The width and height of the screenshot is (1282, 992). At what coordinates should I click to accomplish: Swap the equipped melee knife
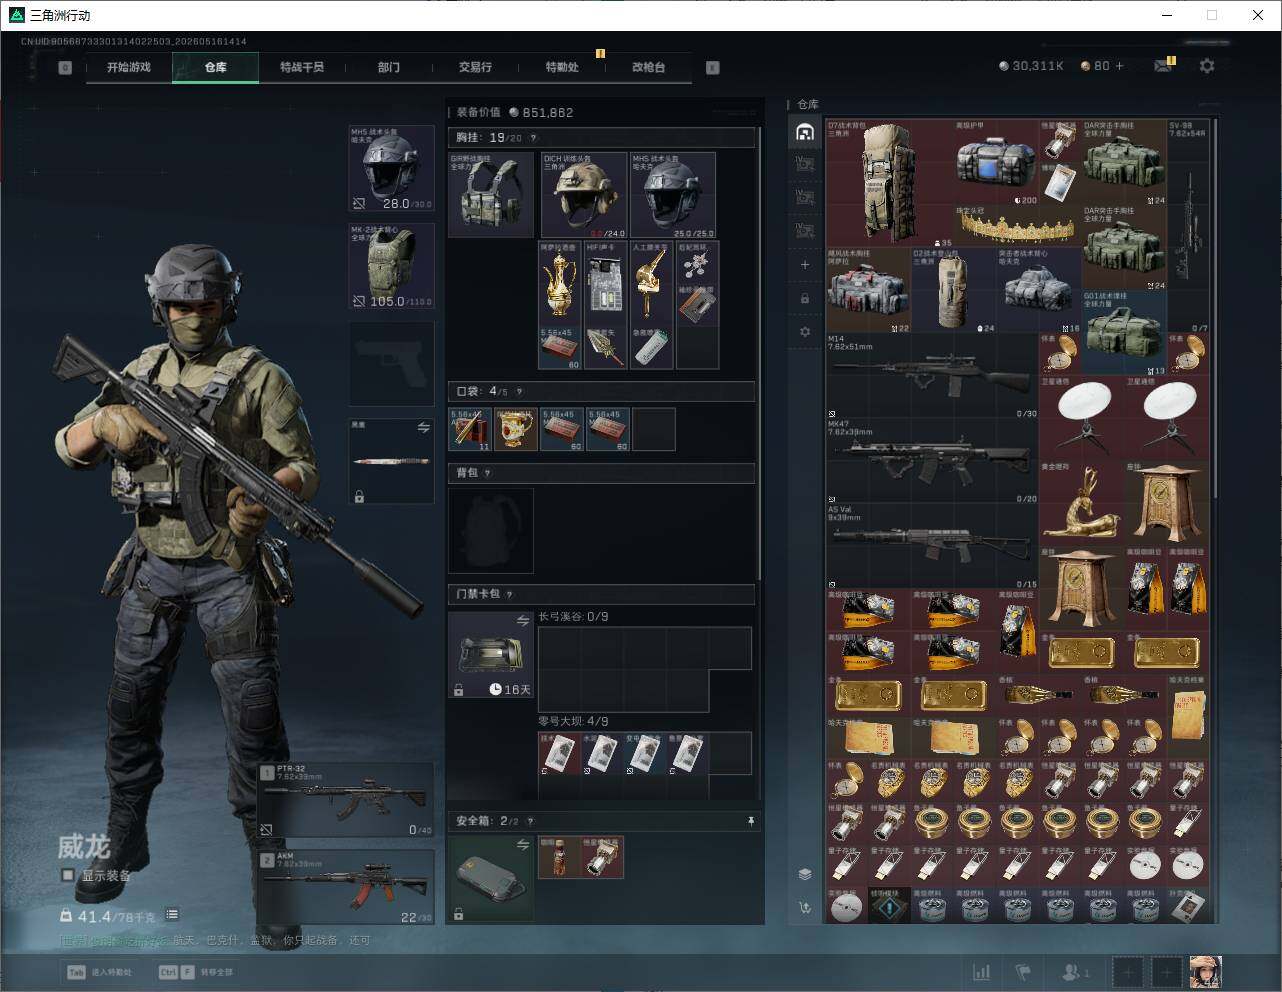[x=424, y=428]
